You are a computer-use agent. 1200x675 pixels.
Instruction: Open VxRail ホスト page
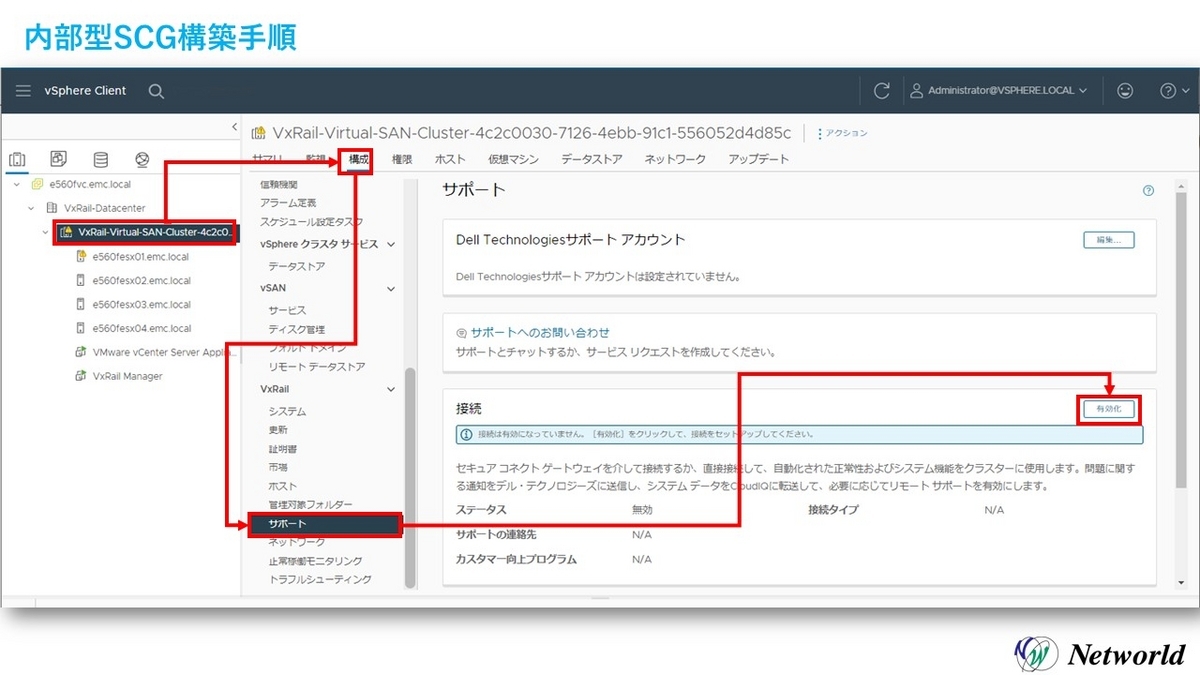click(x=283, y=486)
